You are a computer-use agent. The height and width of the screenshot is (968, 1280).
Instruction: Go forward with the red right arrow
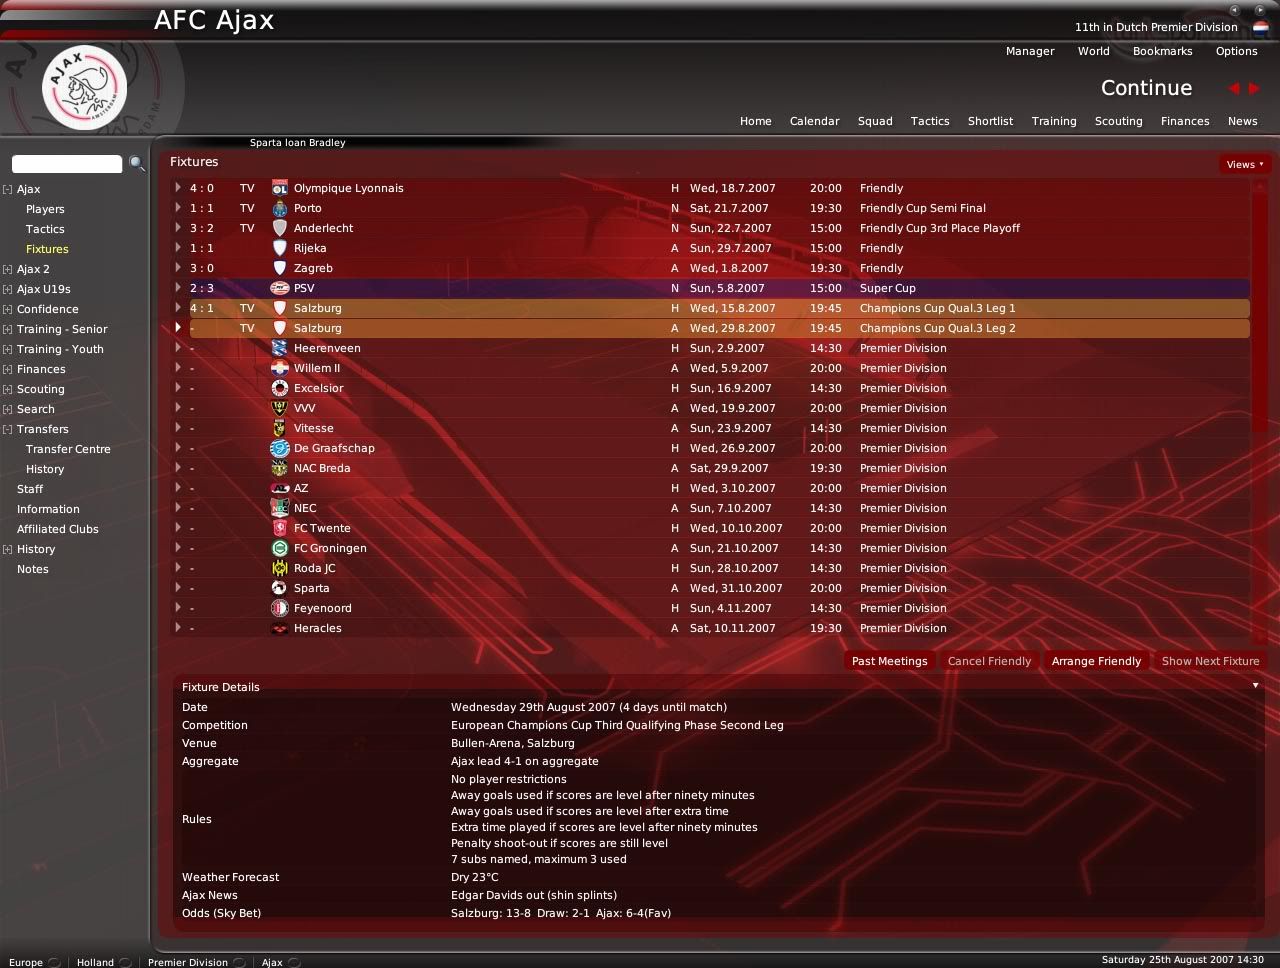pyautogui.click(x=1254, y=88)
